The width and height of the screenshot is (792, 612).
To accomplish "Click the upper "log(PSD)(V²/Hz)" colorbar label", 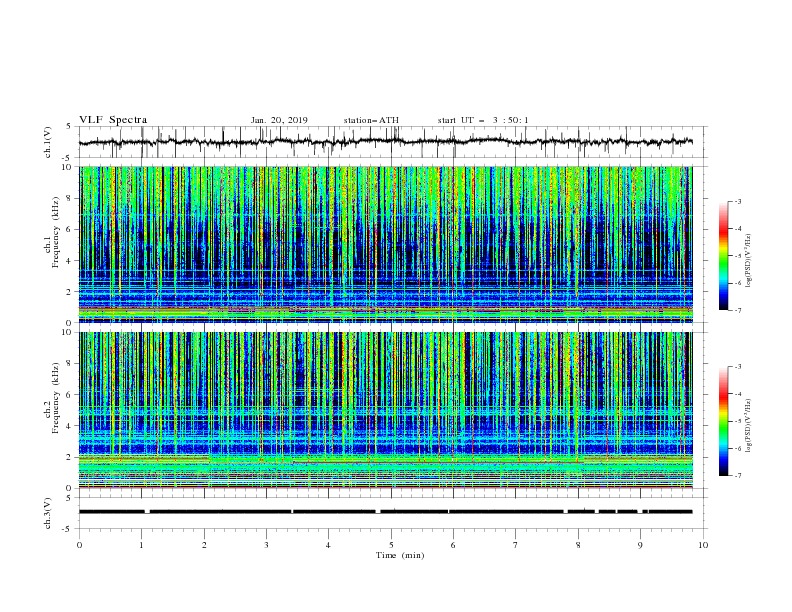I will (749, 261).
